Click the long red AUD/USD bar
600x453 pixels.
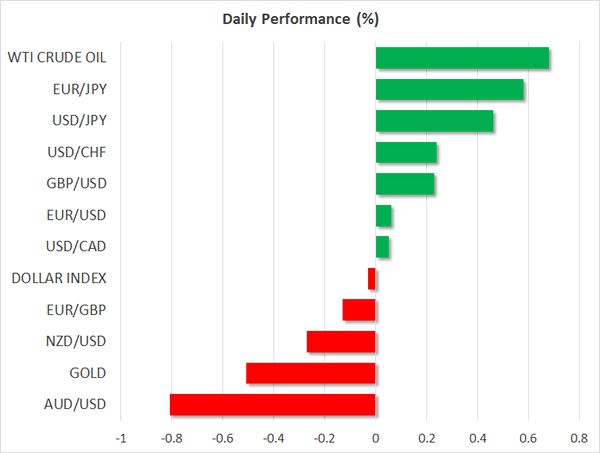[272, 404]
